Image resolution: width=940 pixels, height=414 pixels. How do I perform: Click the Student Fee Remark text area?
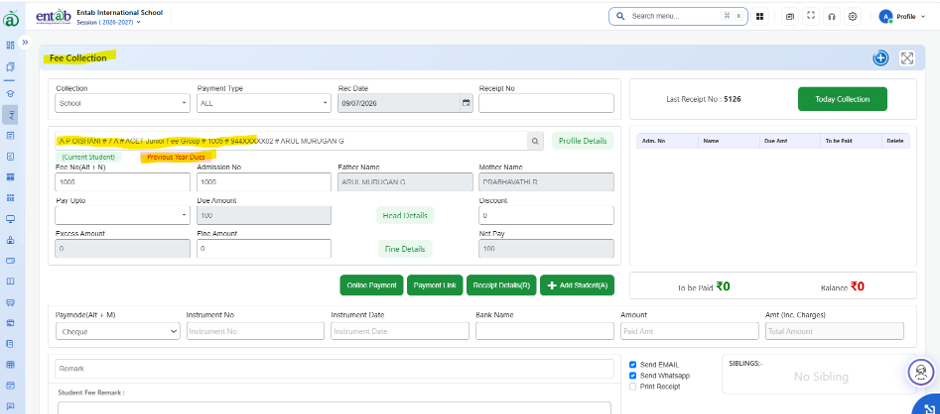(x=335, y=407)
